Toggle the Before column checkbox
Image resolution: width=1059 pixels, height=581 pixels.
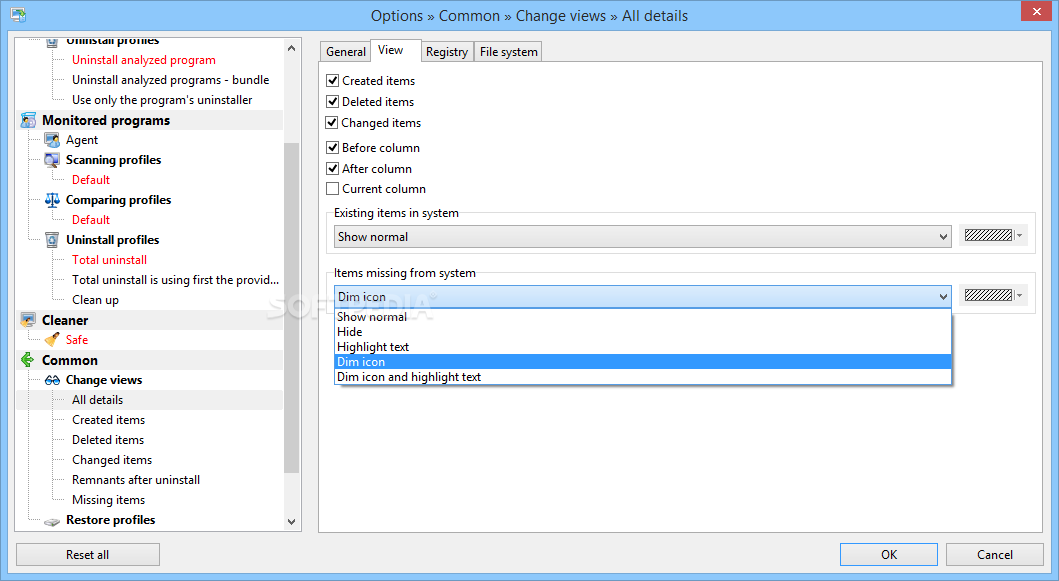pyautogui.click(x=332, y=147)
